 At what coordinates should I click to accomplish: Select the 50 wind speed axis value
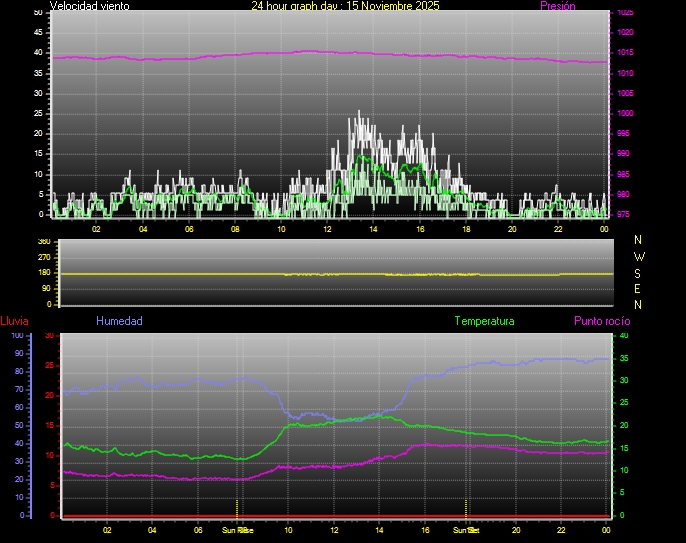tap(38, 12)
